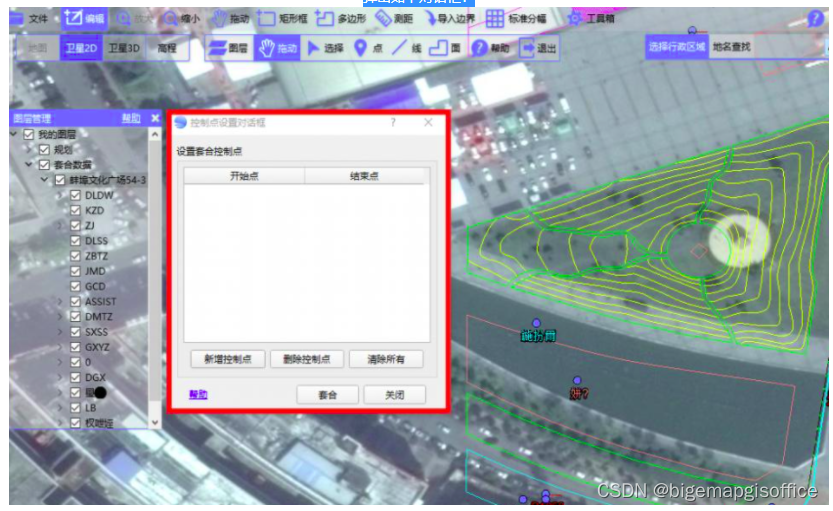Screen dimensions: 833x511
Task: Click the 缩小 zoom-out tool
Action: [182, 19]
